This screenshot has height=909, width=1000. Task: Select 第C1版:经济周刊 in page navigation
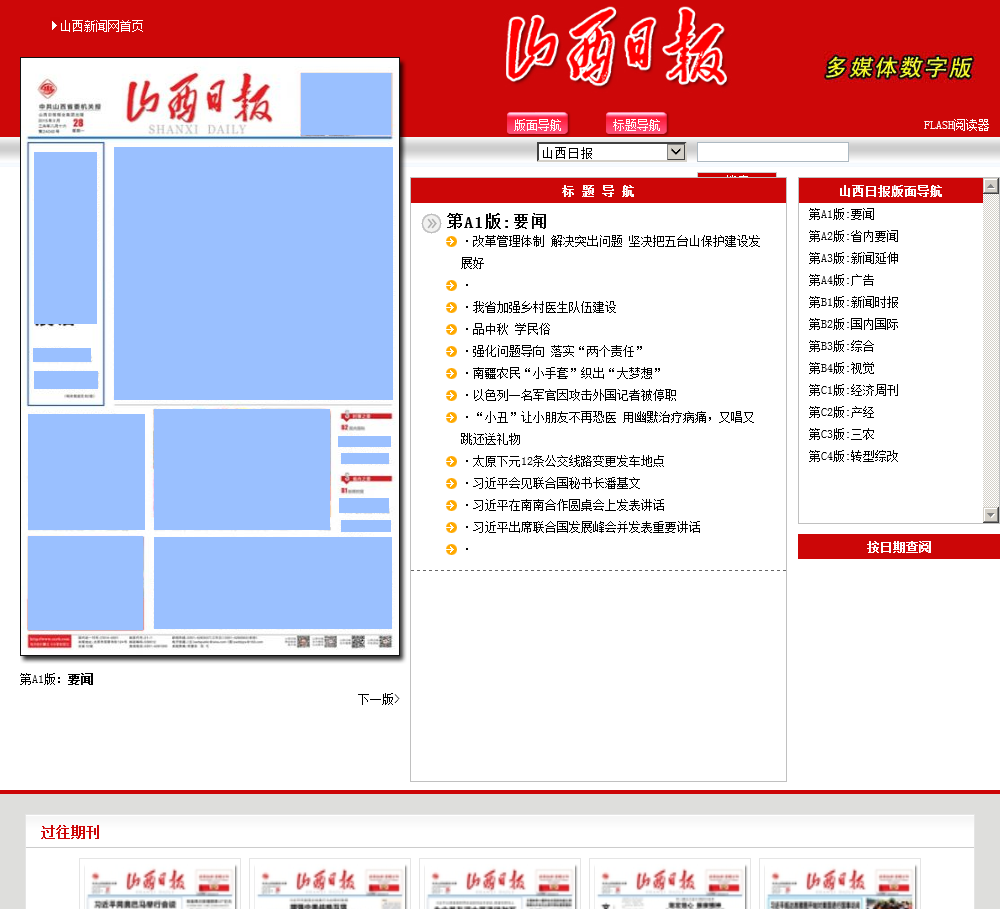[853, 390]
